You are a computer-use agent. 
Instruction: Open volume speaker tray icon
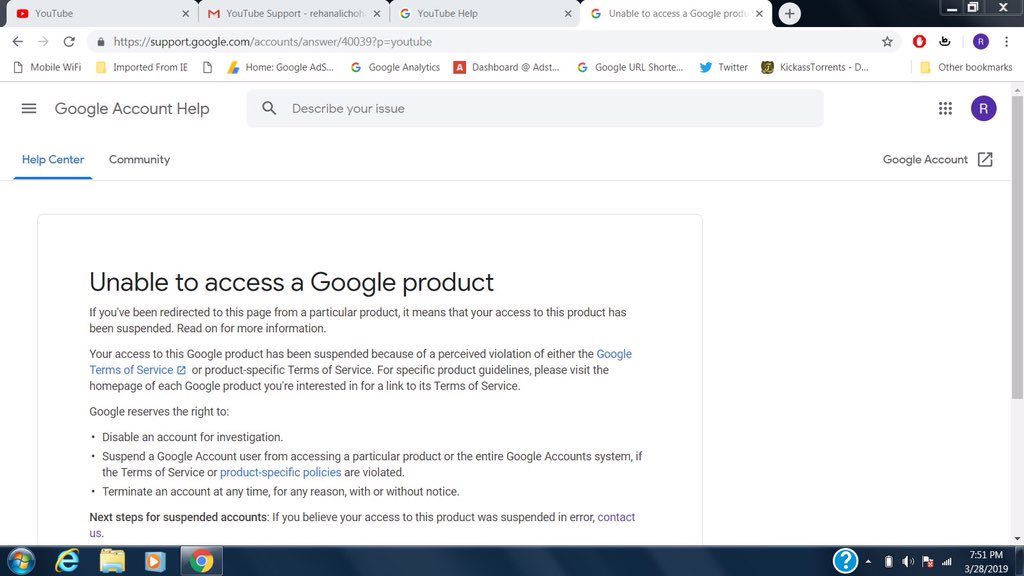908,562
